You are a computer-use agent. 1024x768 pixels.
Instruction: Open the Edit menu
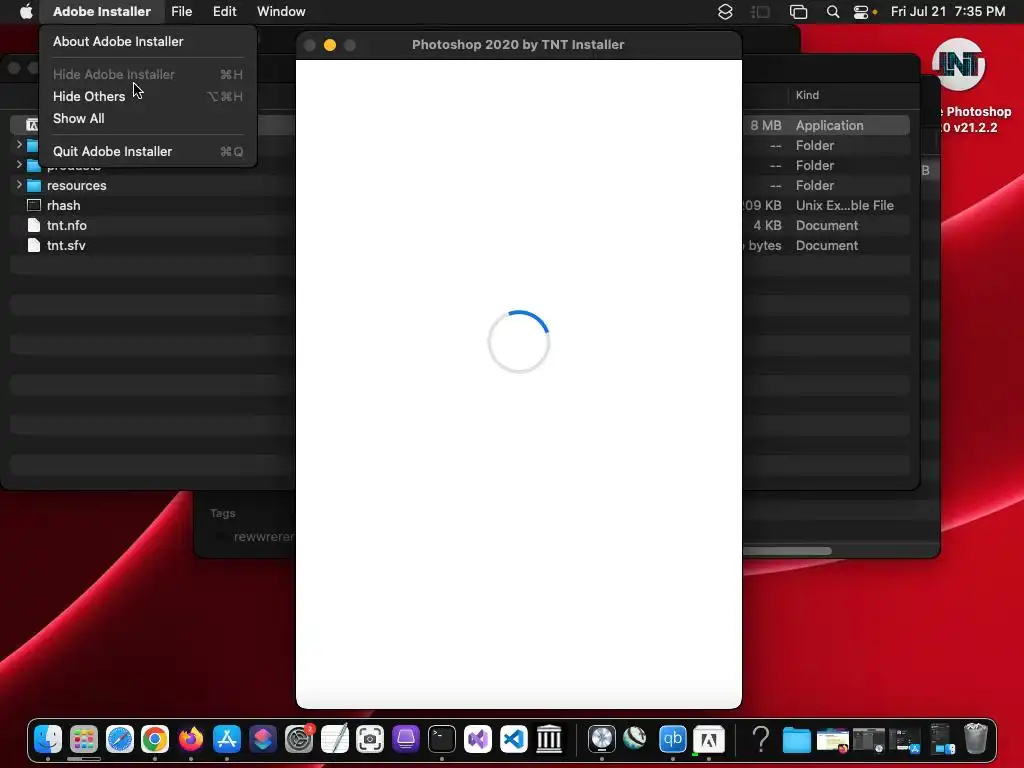(225, 11)
